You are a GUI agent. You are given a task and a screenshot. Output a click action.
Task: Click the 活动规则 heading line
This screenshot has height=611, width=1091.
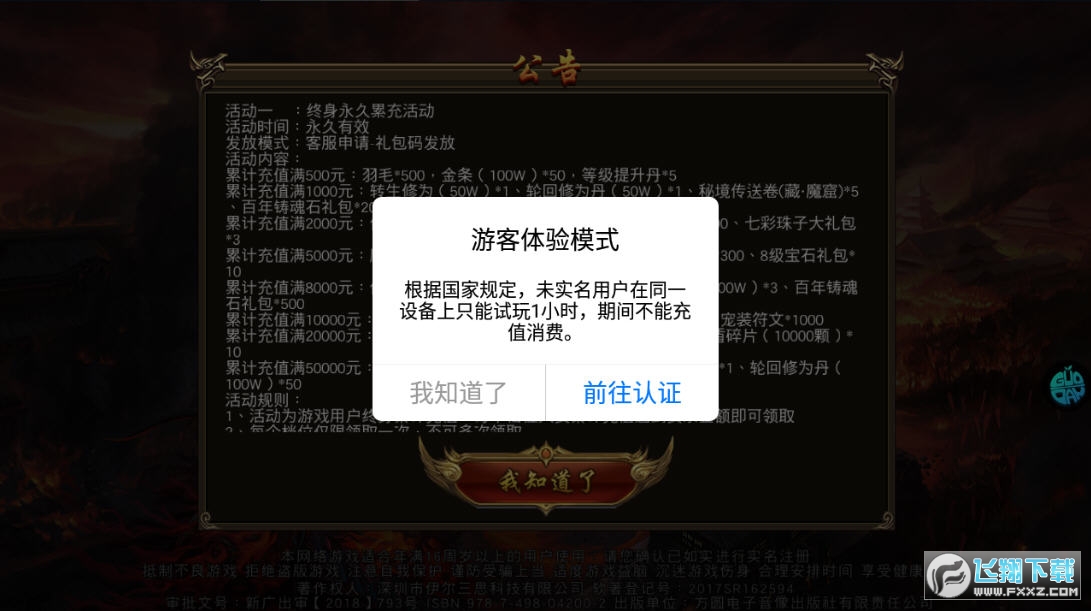[x=262, y=400]
